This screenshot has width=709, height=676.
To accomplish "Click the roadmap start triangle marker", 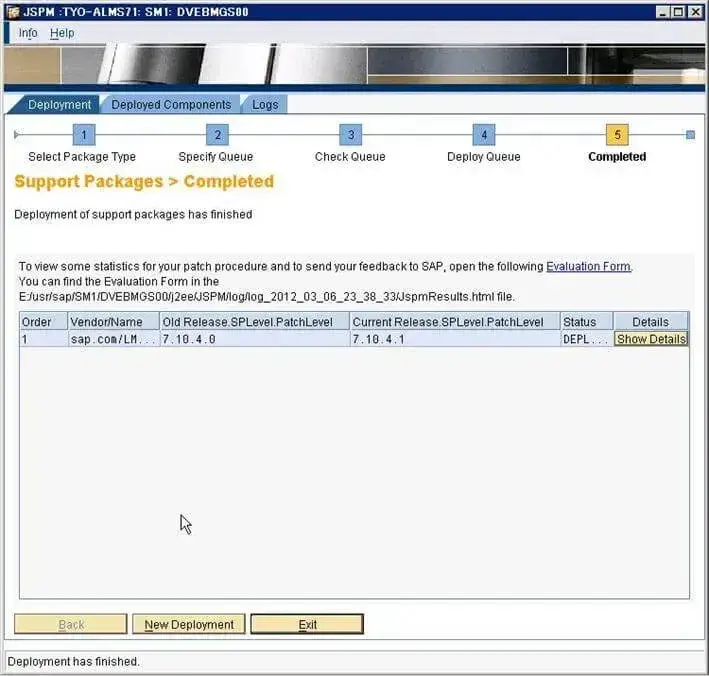I will click(17, 135).
